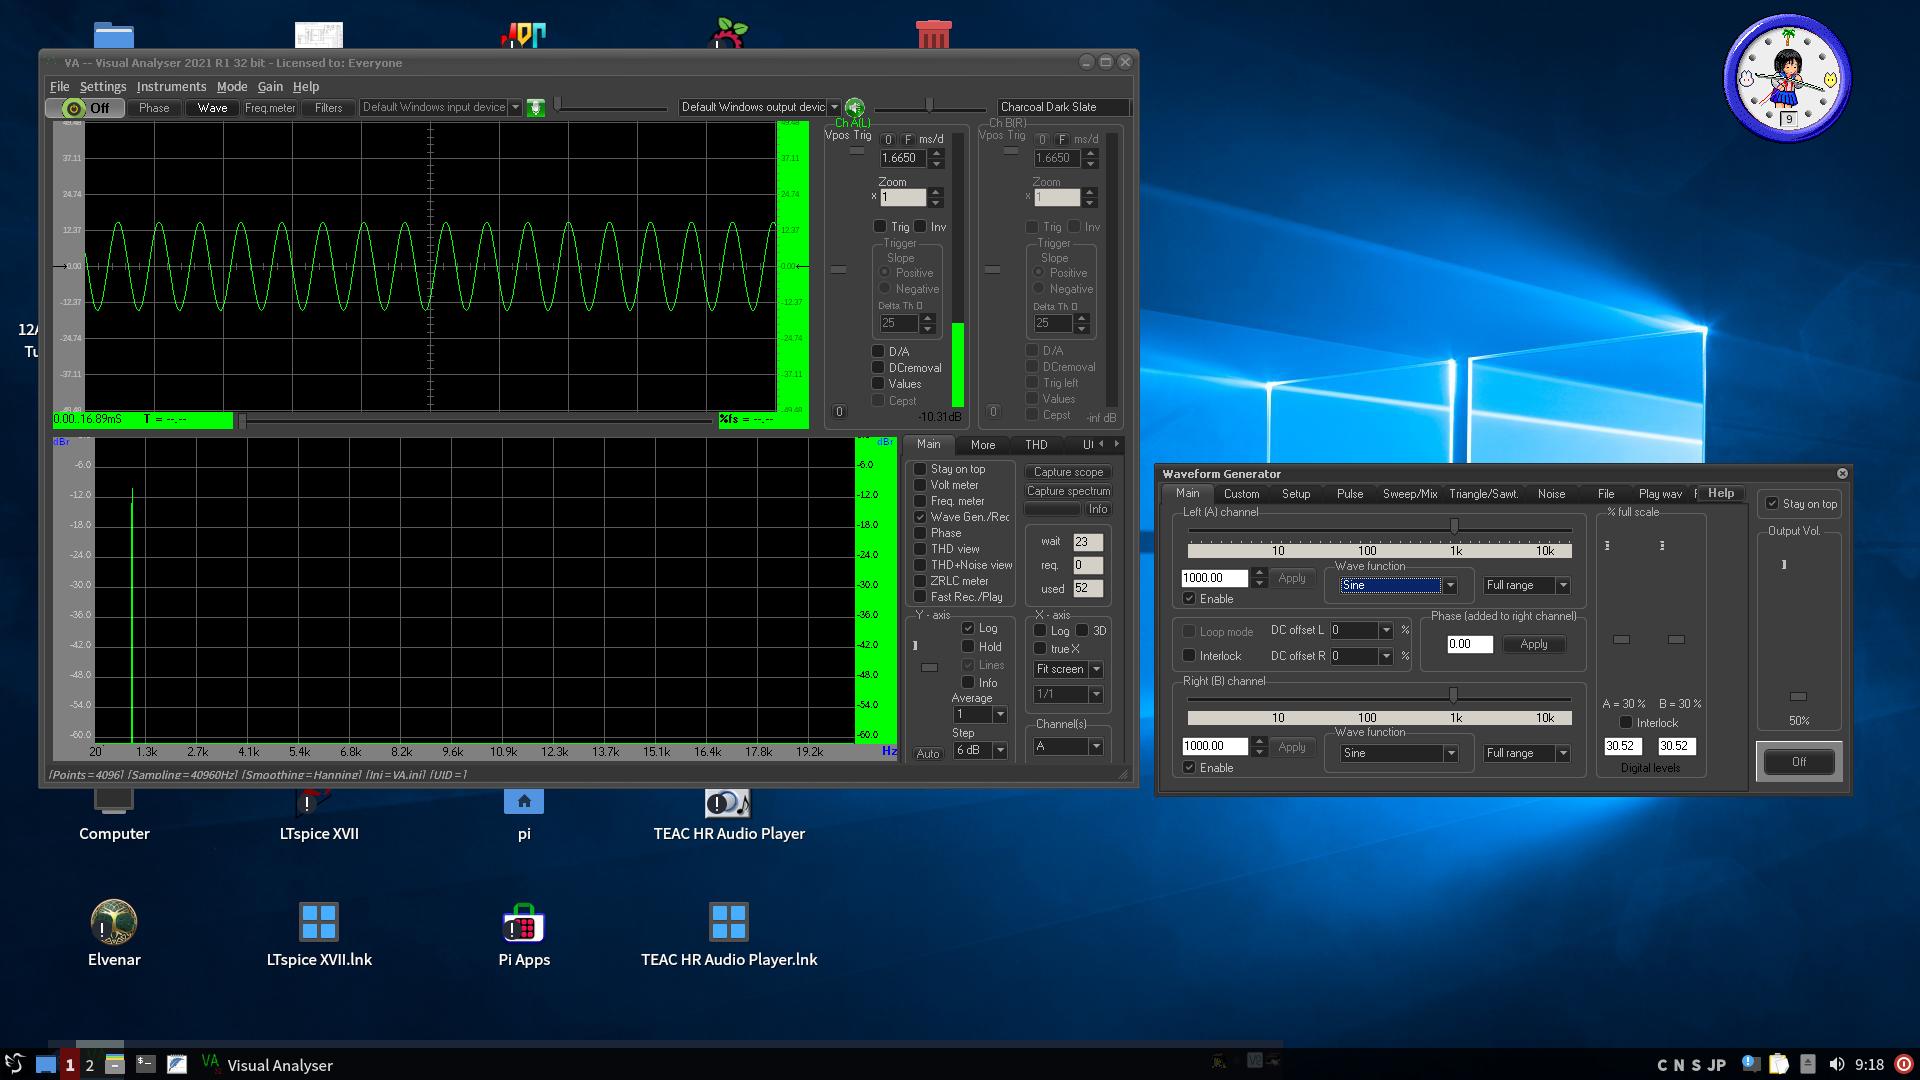This screenshot has height=1080, width=1920.
Task: Click the speaker output volume icon
Action: [x=854, y=107]
